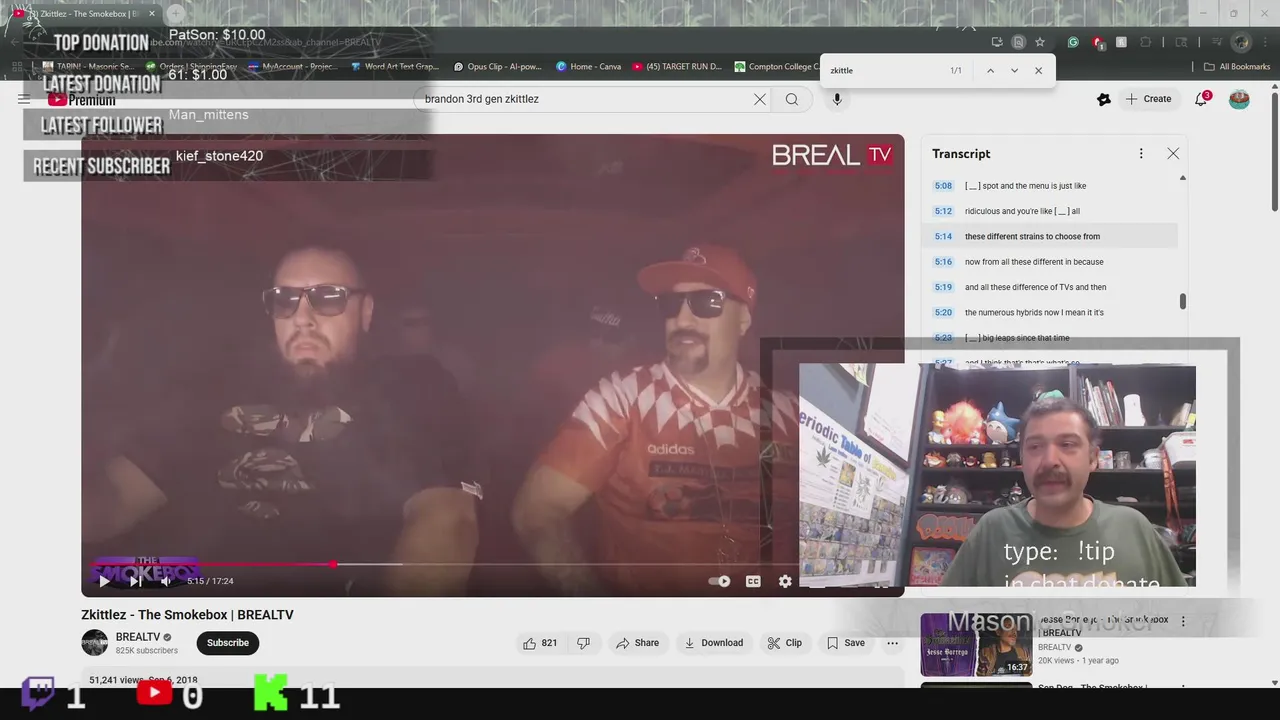Jump to transcript line 'and all these difference of TVs'
The height and width of the screenshot is (720, 1280).
coord(1050,287)
